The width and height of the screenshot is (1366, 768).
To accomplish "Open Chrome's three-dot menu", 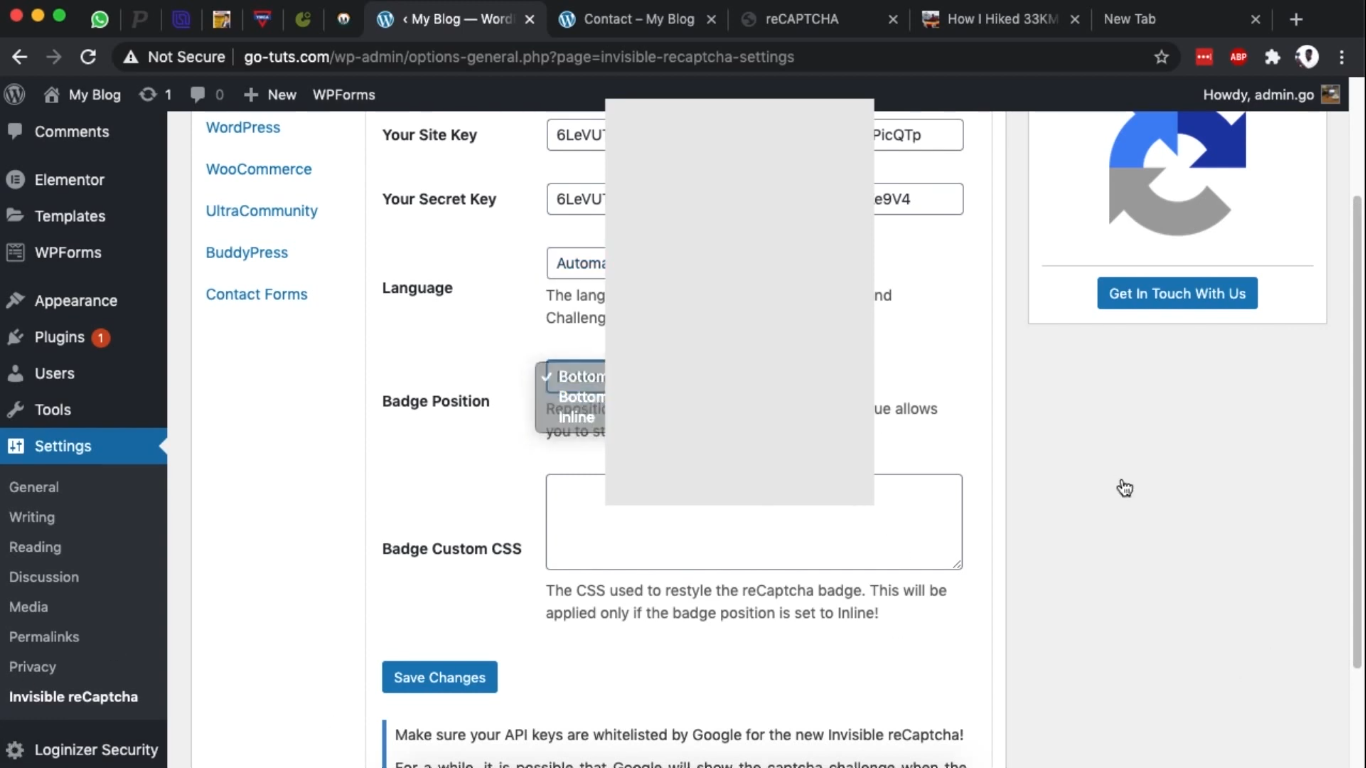I will coord(1342,57).
